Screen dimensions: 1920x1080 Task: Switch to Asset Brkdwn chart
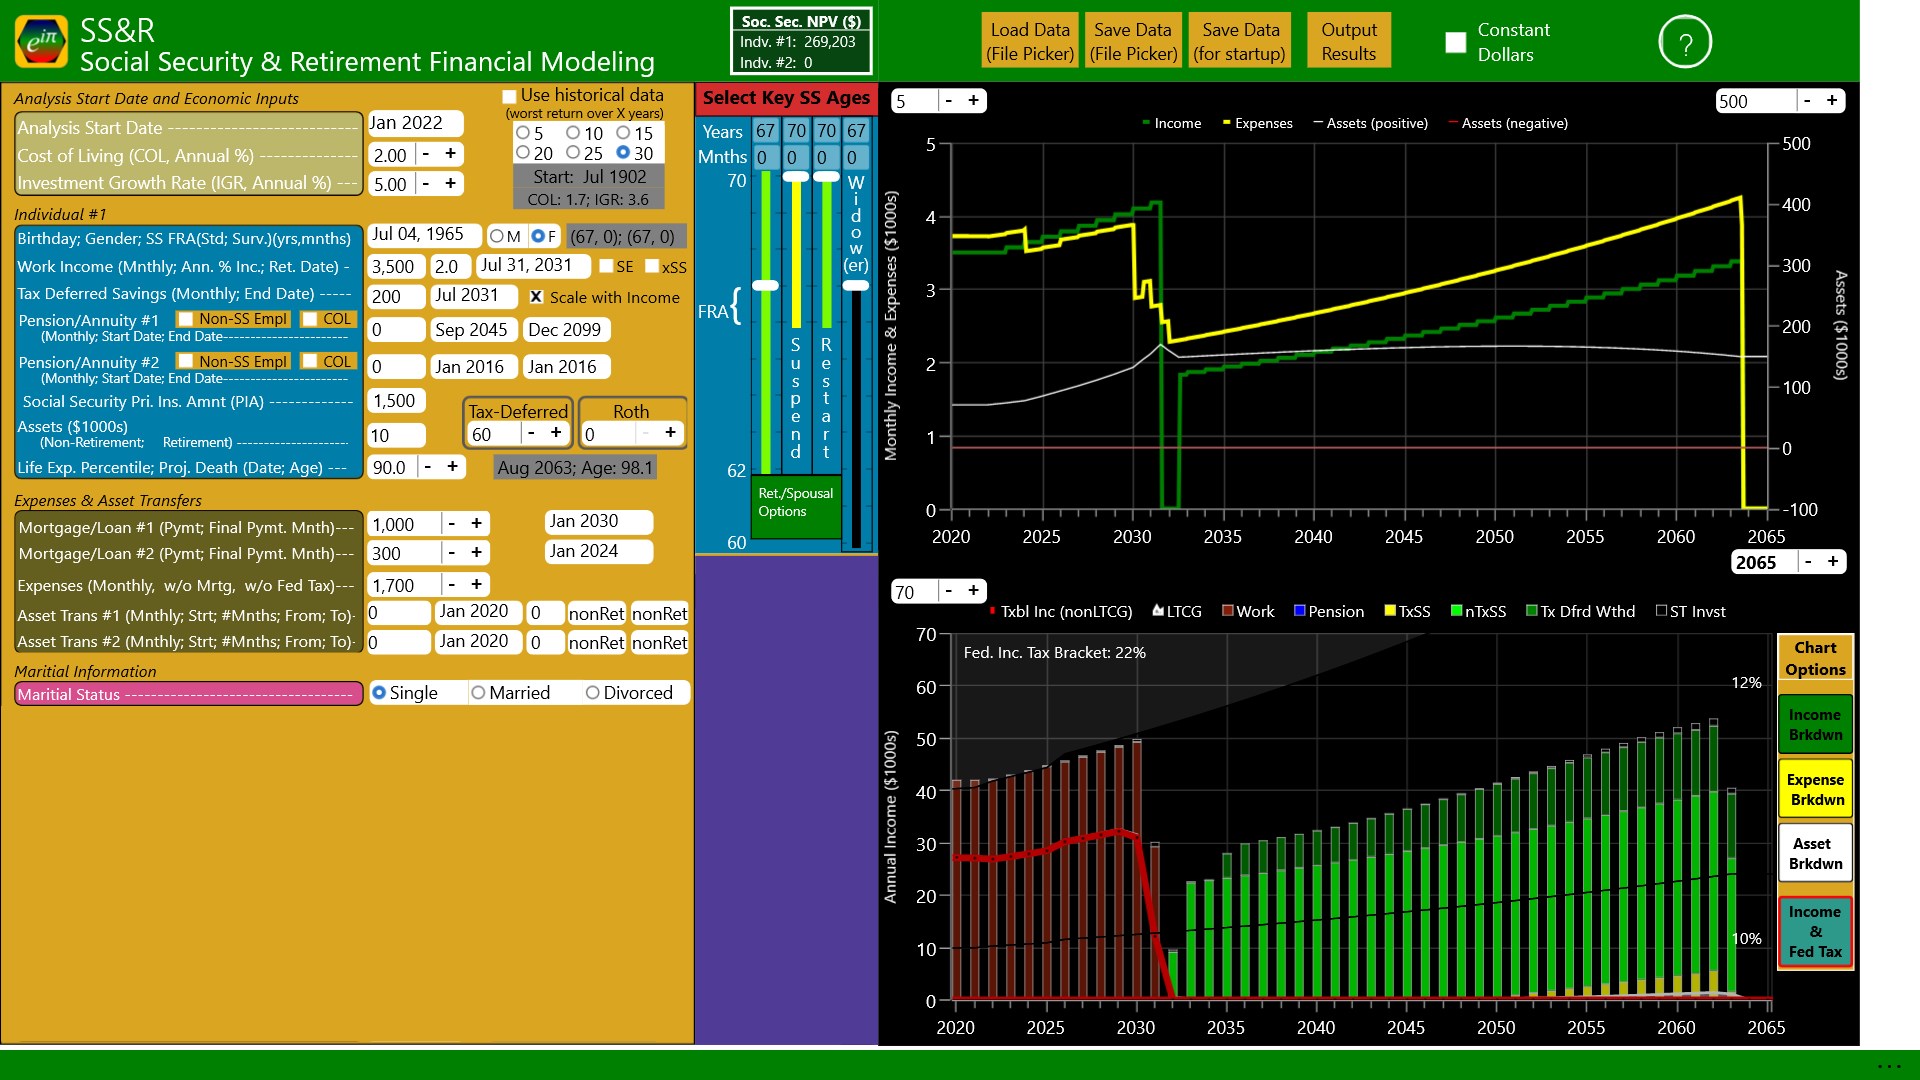(1815, 853)
